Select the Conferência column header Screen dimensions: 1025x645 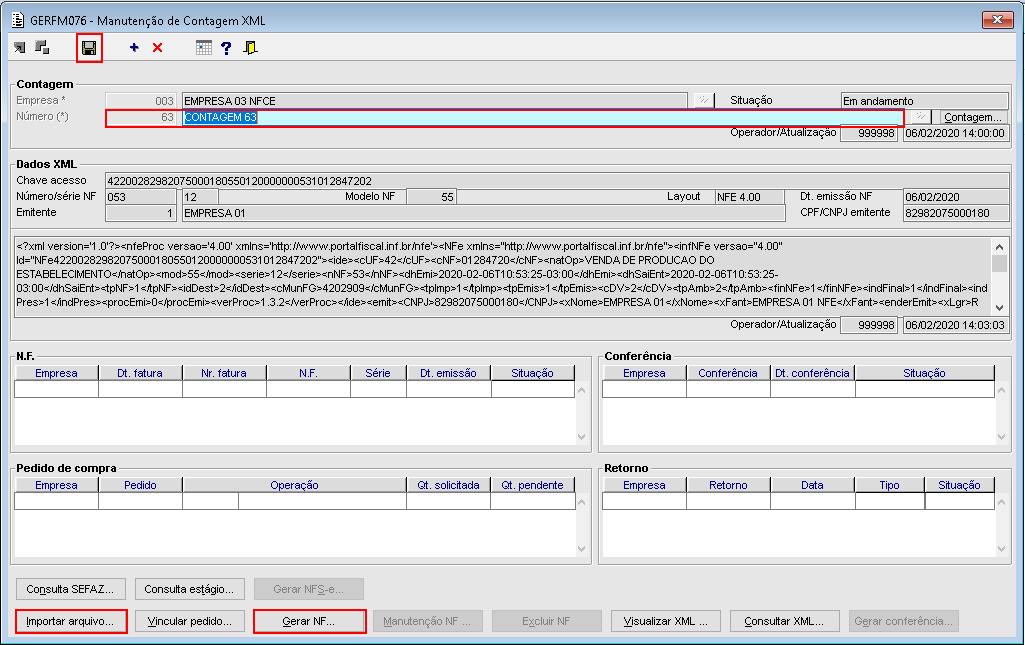click(x=728, y=373)
